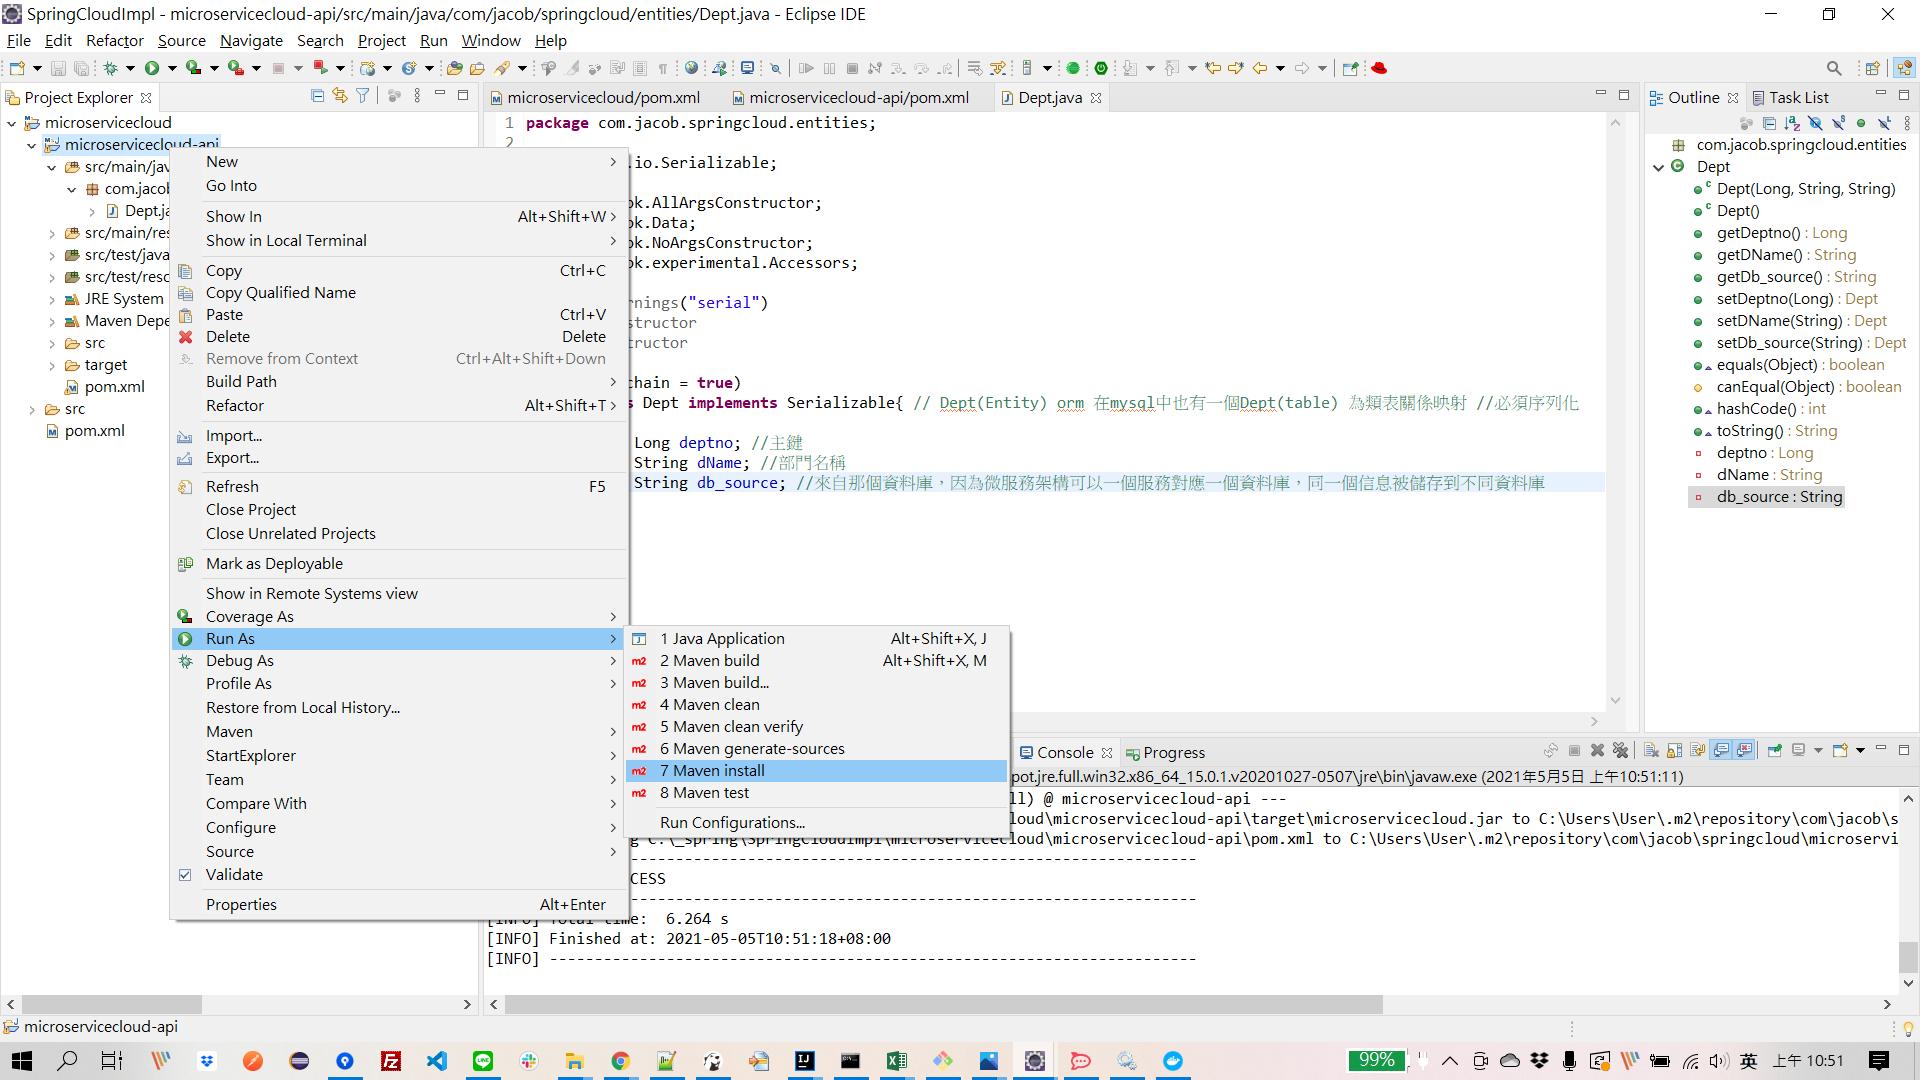Select db_source : String in Outline
Viewport: 1920px width, 1080px height.
[1768, 496]
